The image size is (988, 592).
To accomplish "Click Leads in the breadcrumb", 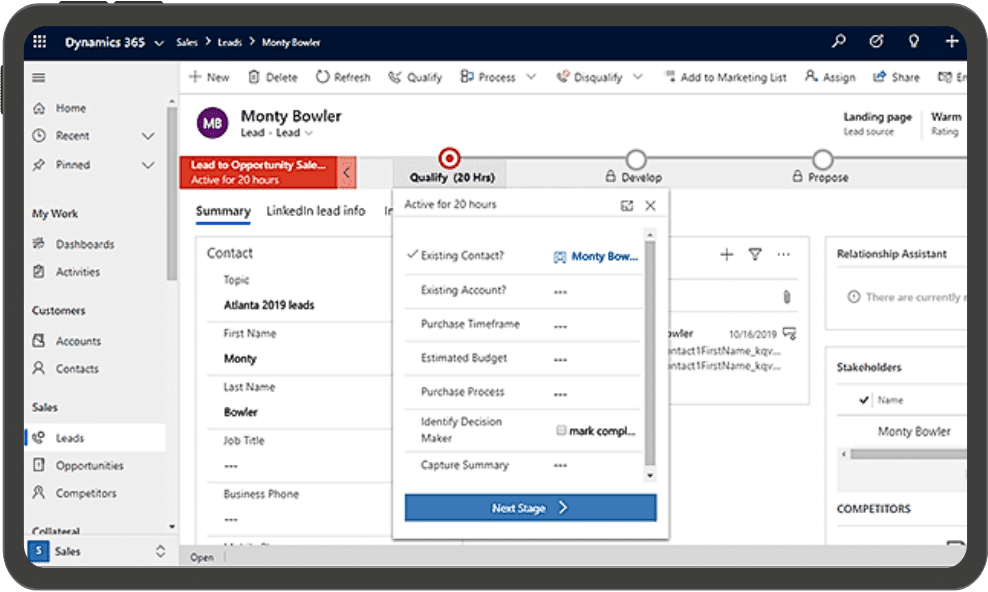I will (229, 42).
